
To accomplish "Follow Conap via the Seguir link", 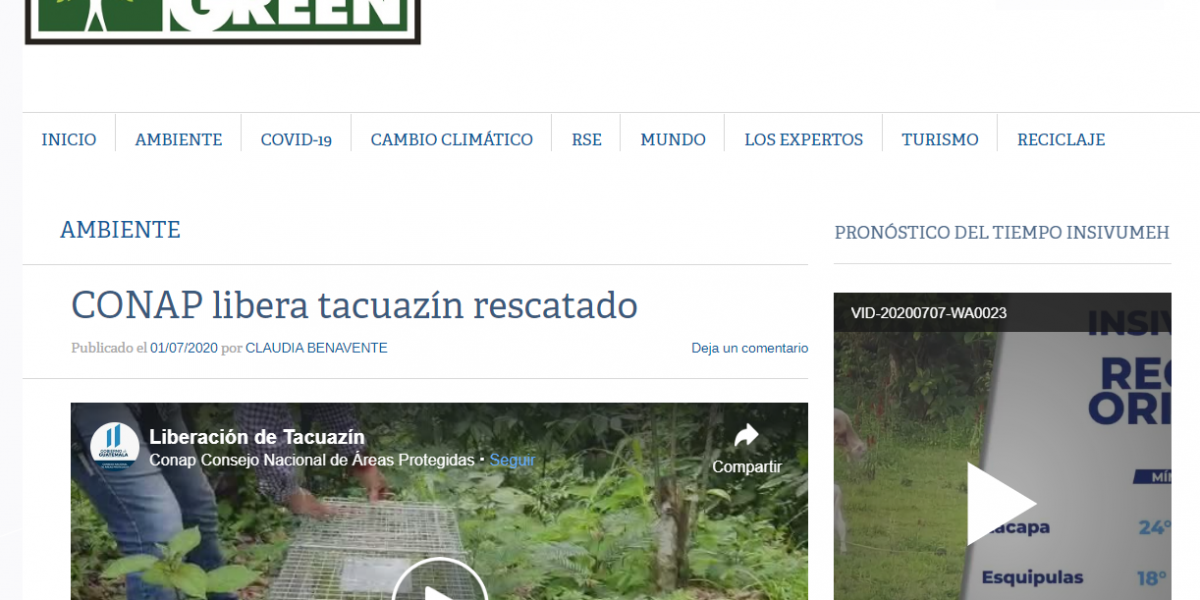I will point(512,460).
